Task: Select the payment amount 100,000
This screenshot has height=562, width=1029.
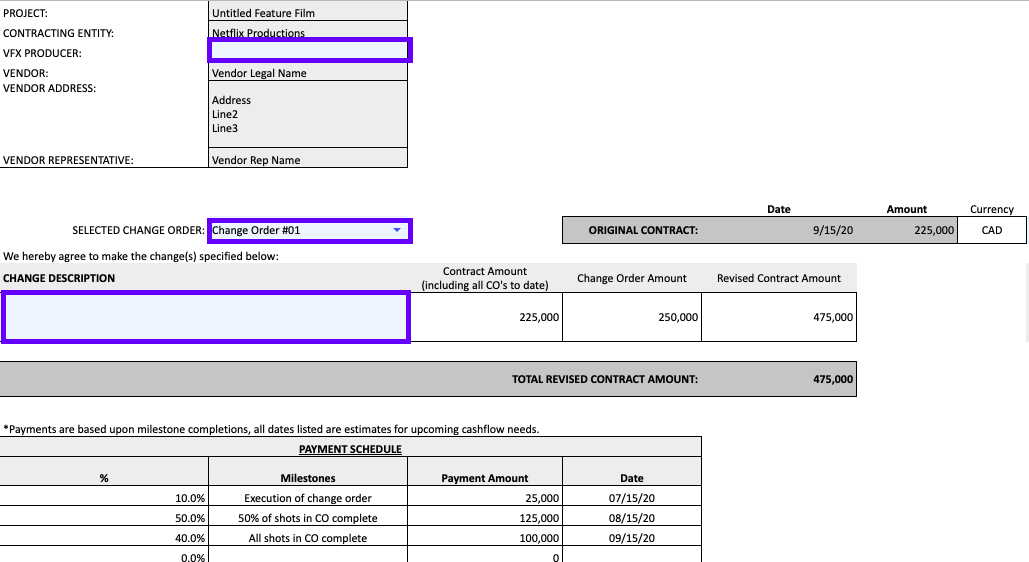Action: [x=485, y=538]
